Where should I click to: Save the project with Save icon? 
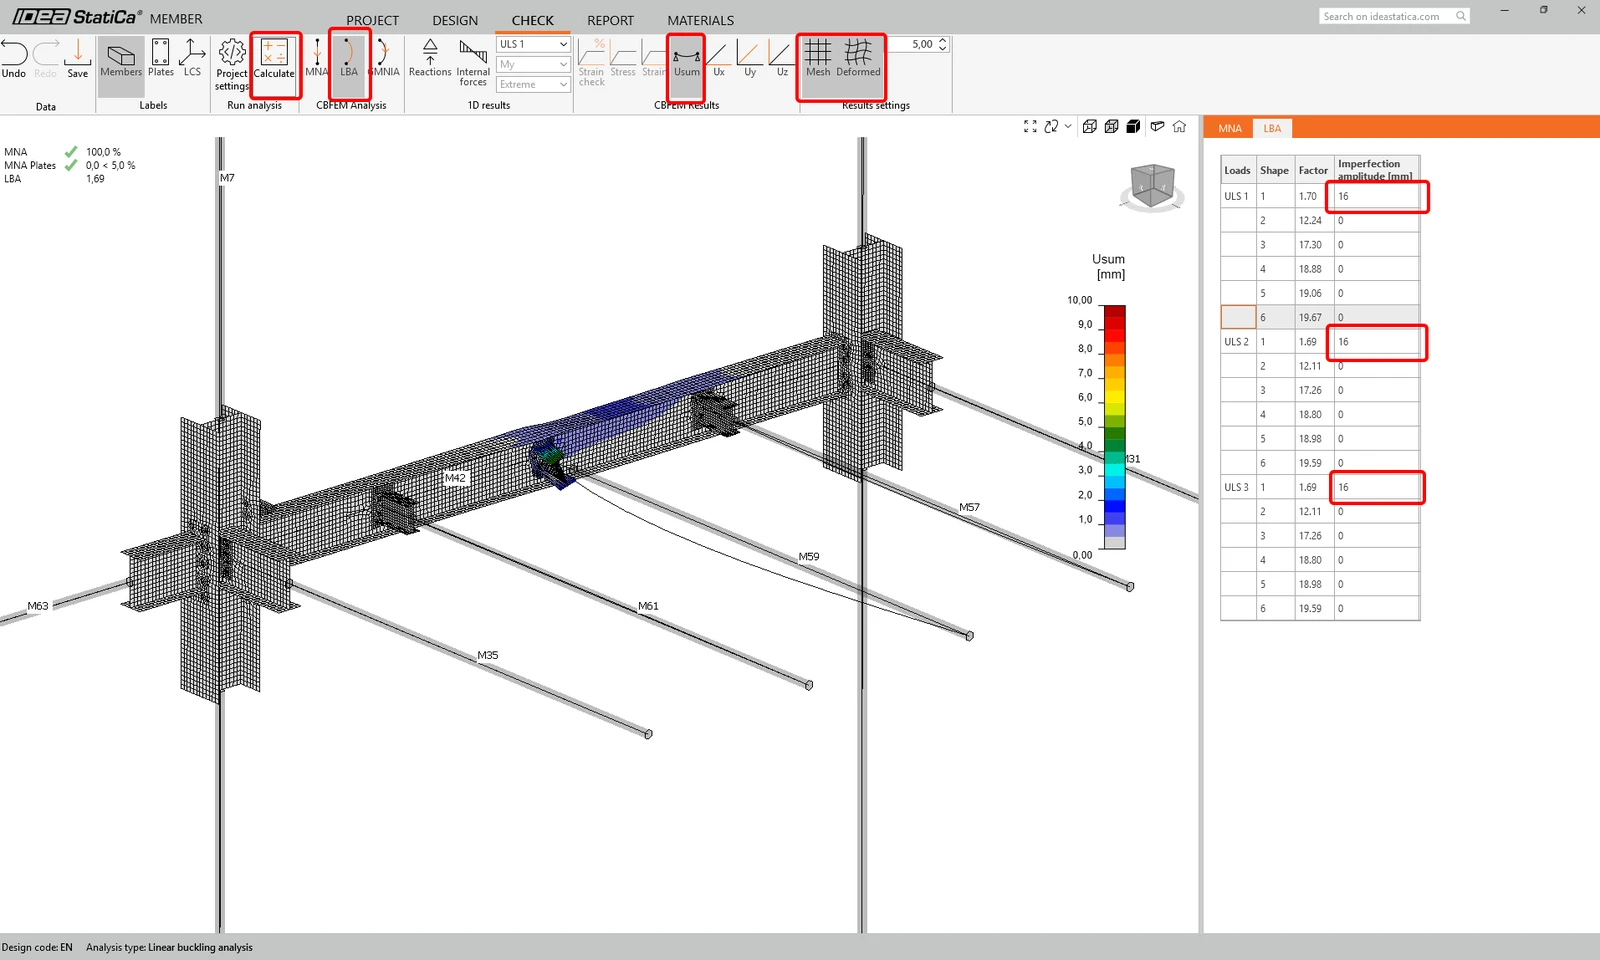point(77,58)
